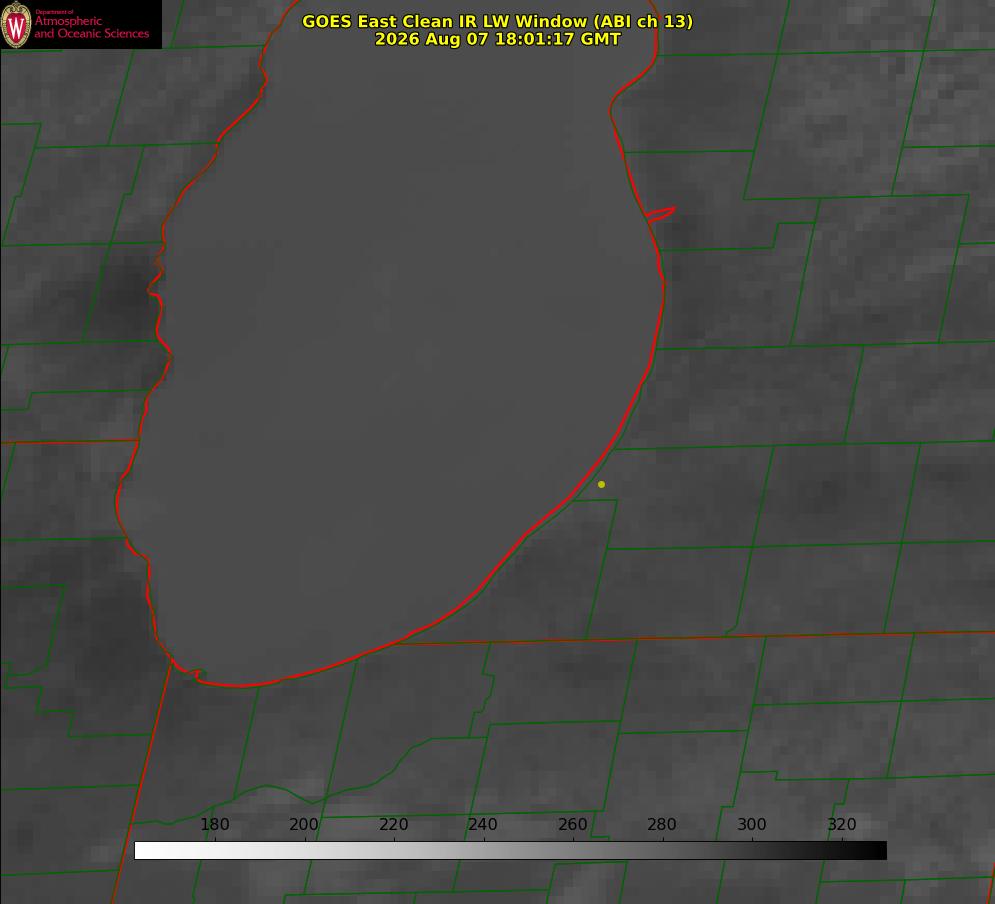Click the 280 value on the scale
This screenshot has width=995, height=904.
(x=661, y=824)
